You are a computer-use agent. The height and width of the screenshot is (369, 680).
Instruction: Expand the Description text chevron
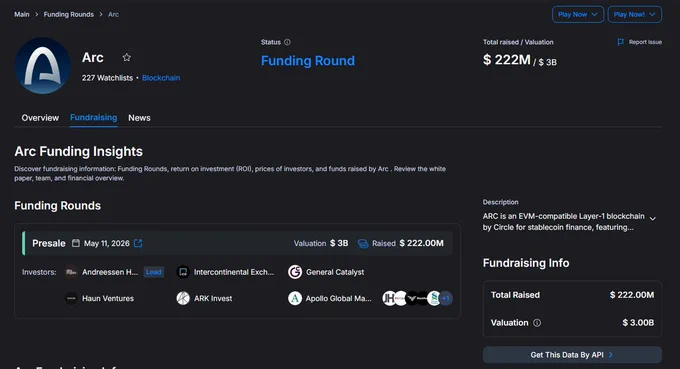coord(653,219)
